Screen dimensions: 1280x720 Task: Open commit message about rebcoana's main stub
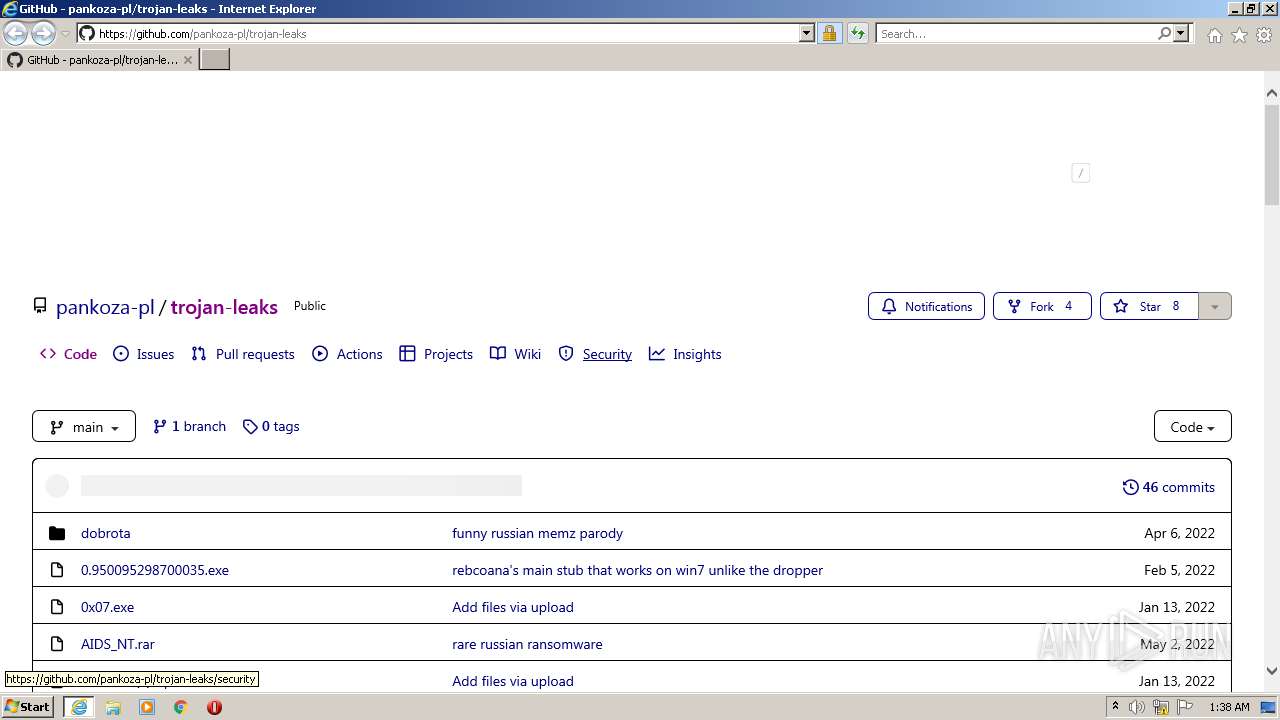[637, 570]
